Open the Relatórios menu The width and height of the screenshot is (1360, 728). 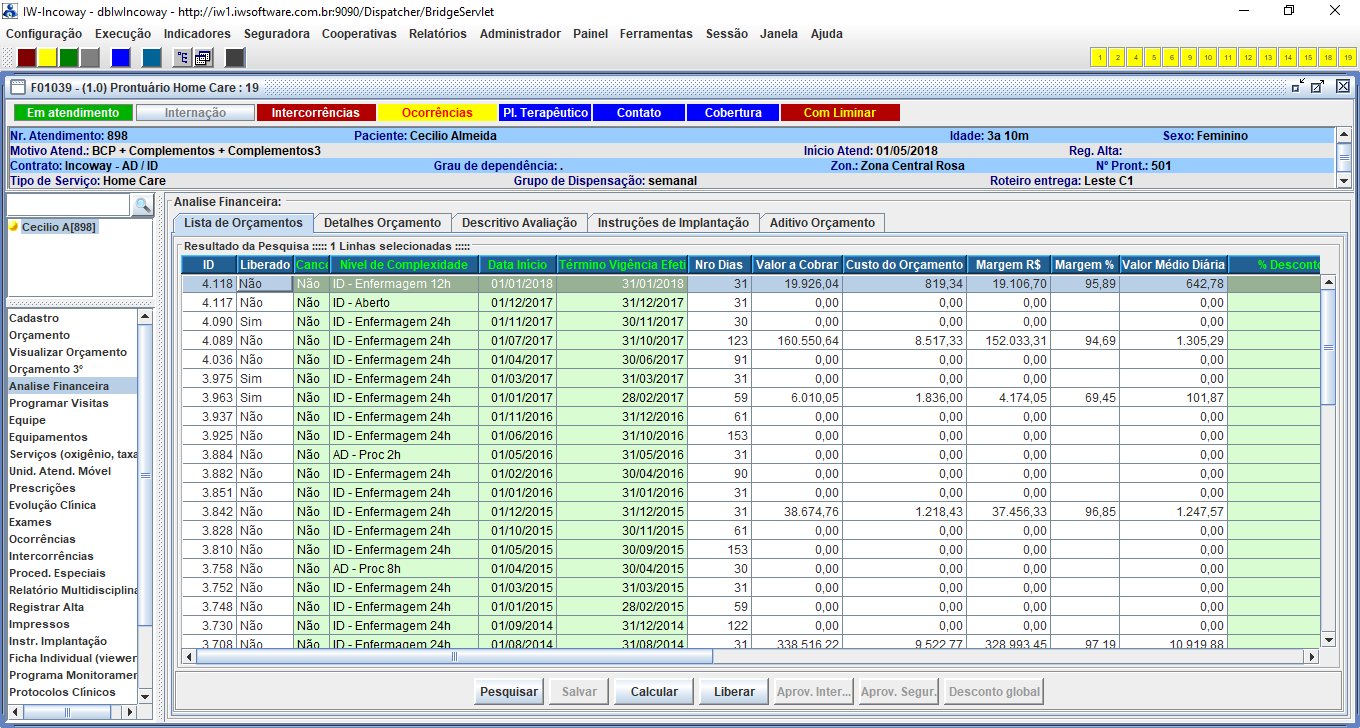(x=437, y=33)
